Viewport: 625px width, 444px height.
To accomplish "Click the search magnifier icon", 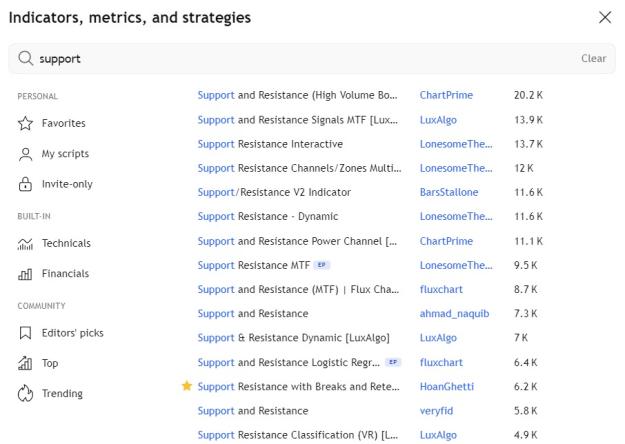I will [26, 59].
